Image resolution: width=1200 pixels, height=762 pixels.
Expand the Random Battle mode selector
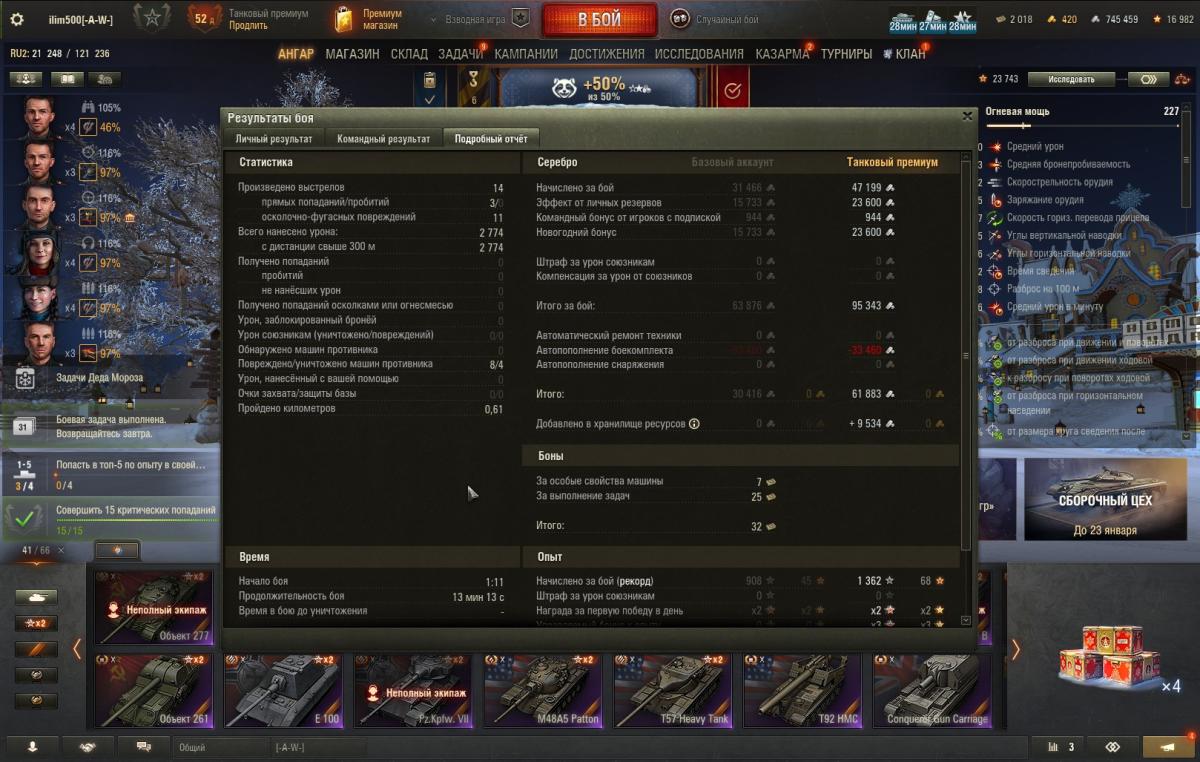click(714, 19)
